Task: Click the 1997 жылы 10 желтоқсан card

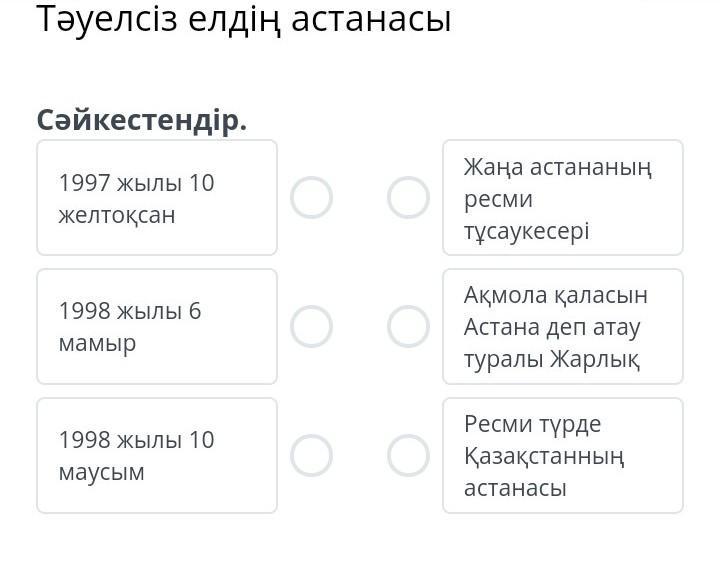Action: [x=157, y=198]
